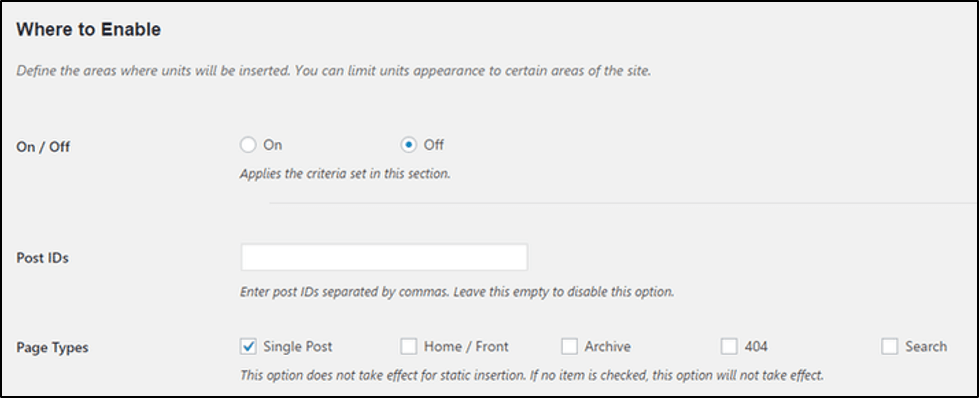Click the 'Search' label text
This screenshot has width=979, height=398.
coord(926,346)
